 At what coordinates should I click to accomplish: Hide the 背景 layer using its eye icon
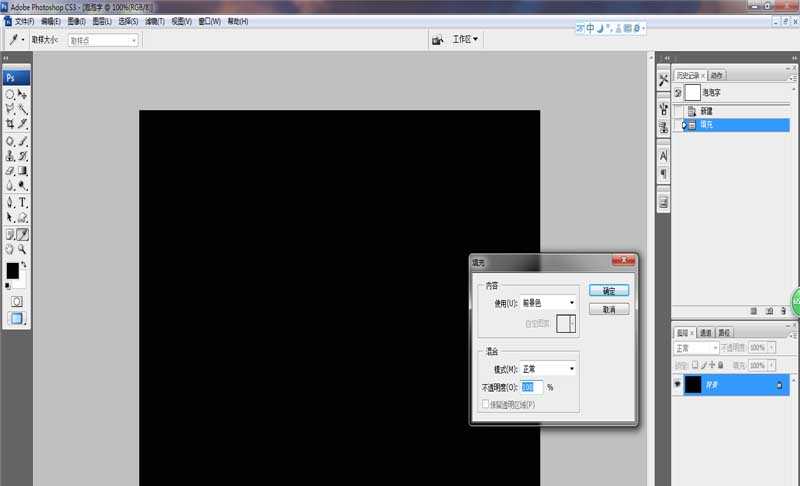click(x=677, y=384)
